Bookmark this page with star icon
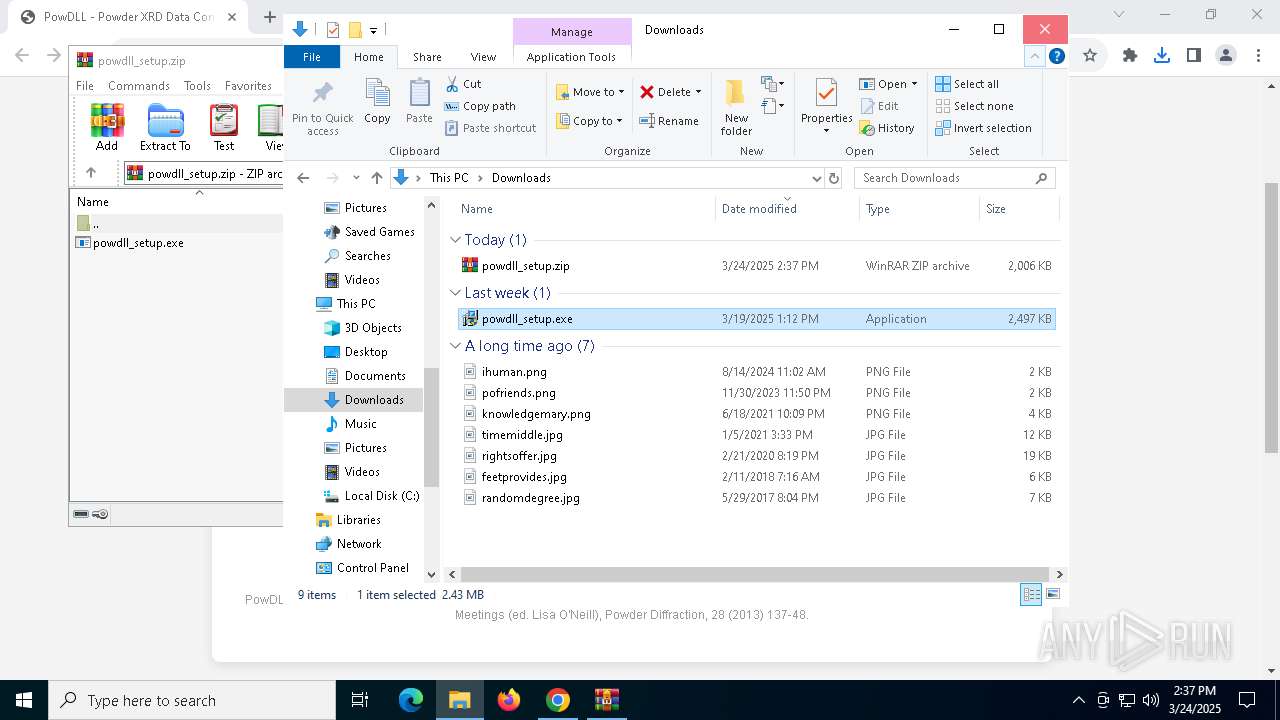This screenshot has width=1280, height=720. (1090, 56)
